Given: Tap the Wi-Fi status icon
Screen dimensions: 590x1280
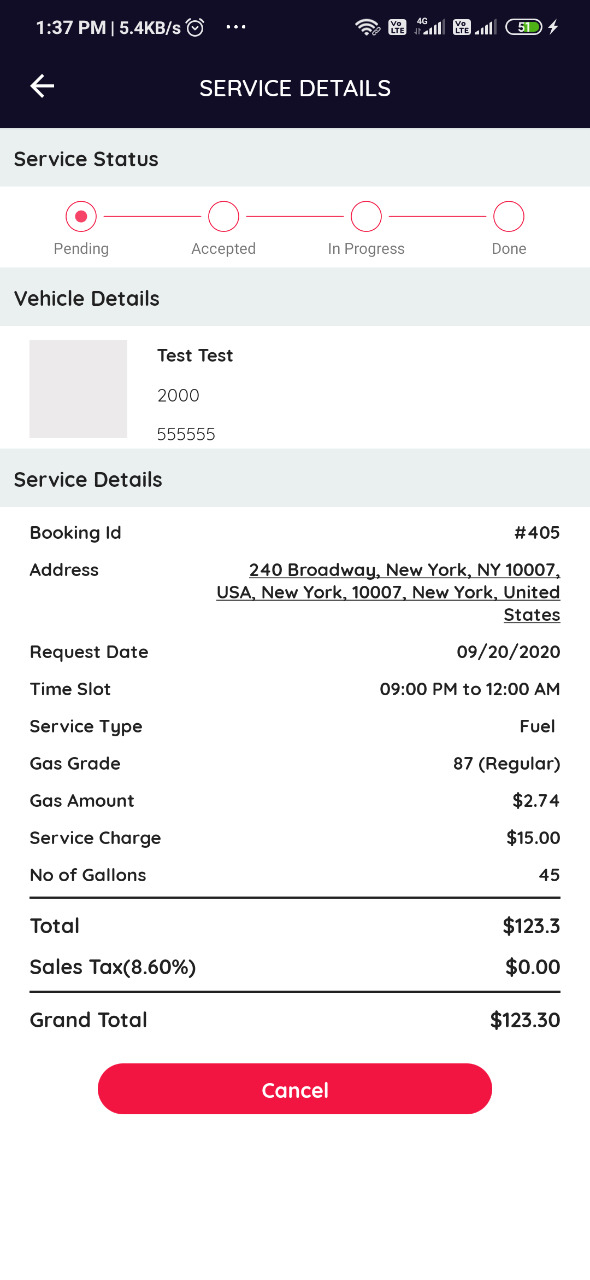Looking at the screenshot, I should point(367,28).
